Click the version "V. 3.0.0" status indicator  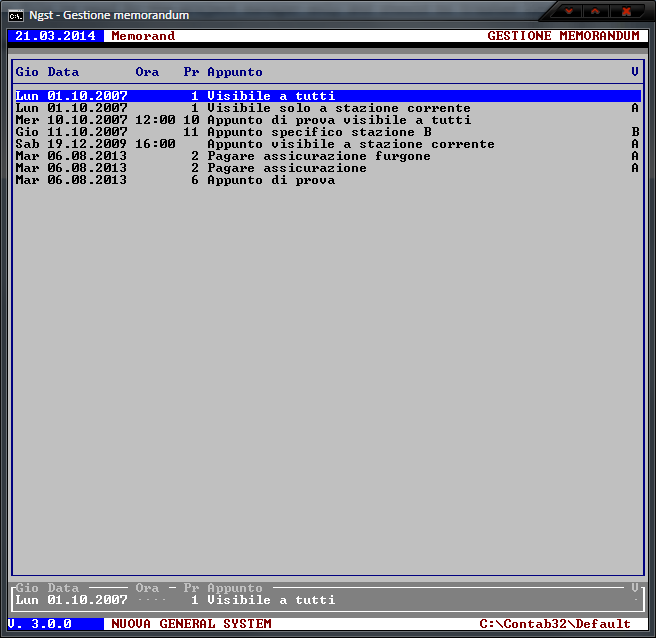39,624
